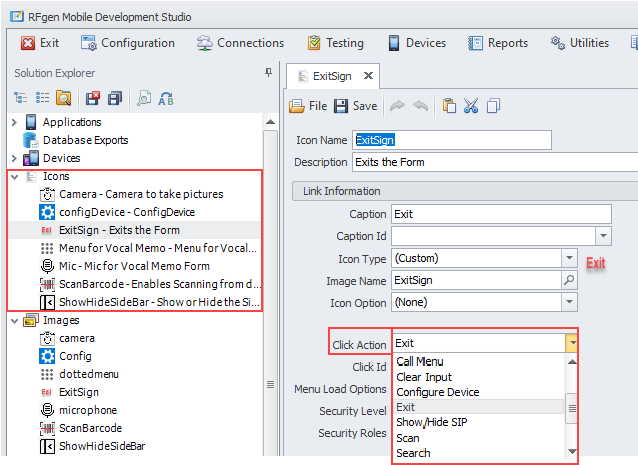Click the Paste clipboard icon
638x465 pixels.
[x=449, y=106]
